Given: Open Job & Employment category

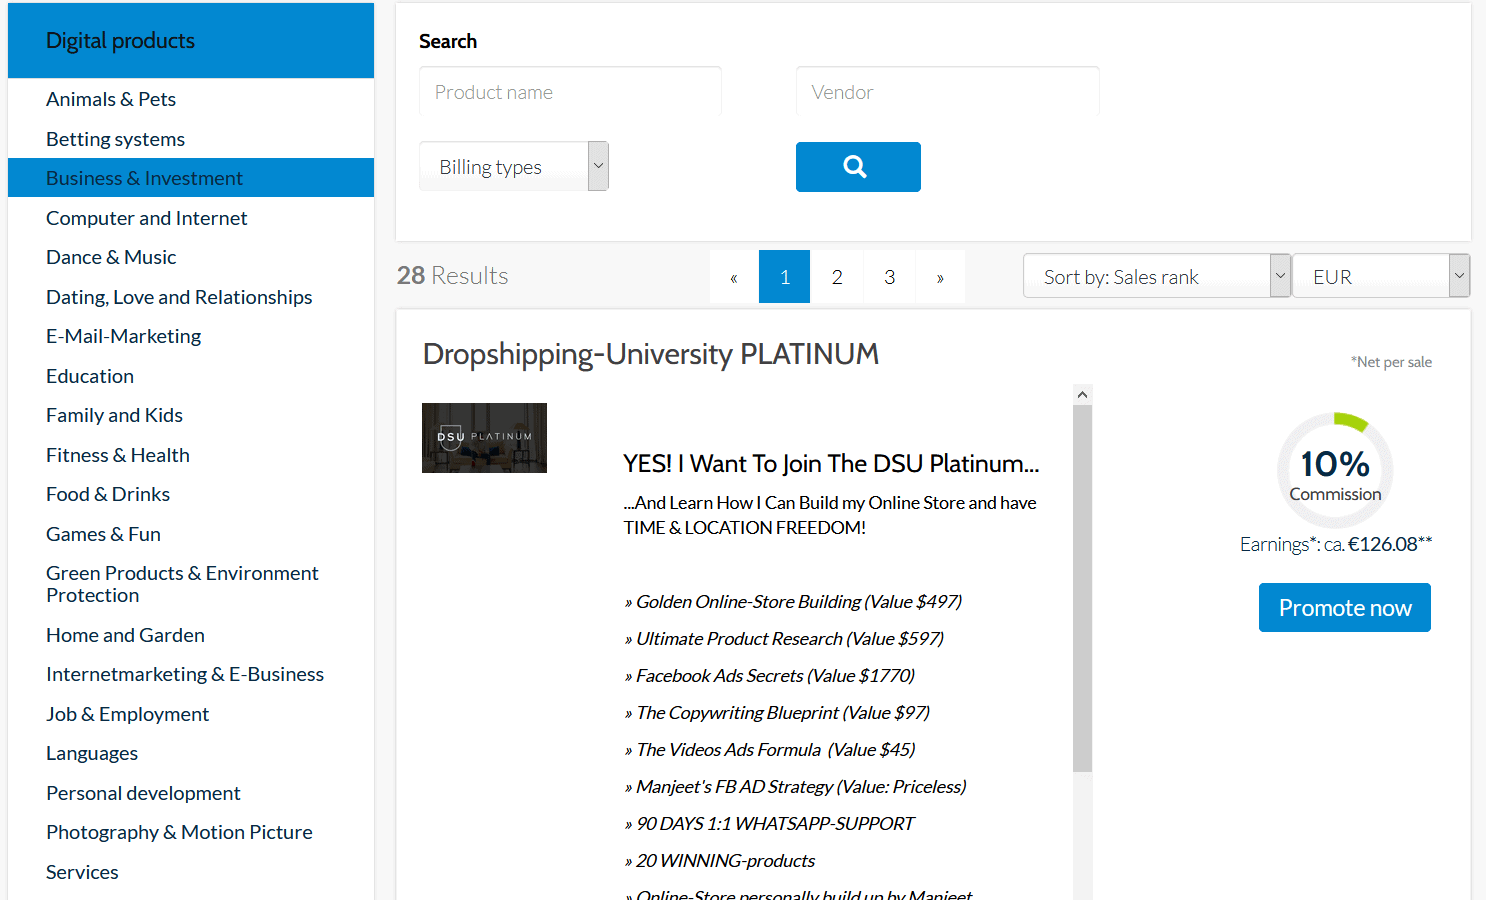Looking at the screenshot, I should click(127, 714).
